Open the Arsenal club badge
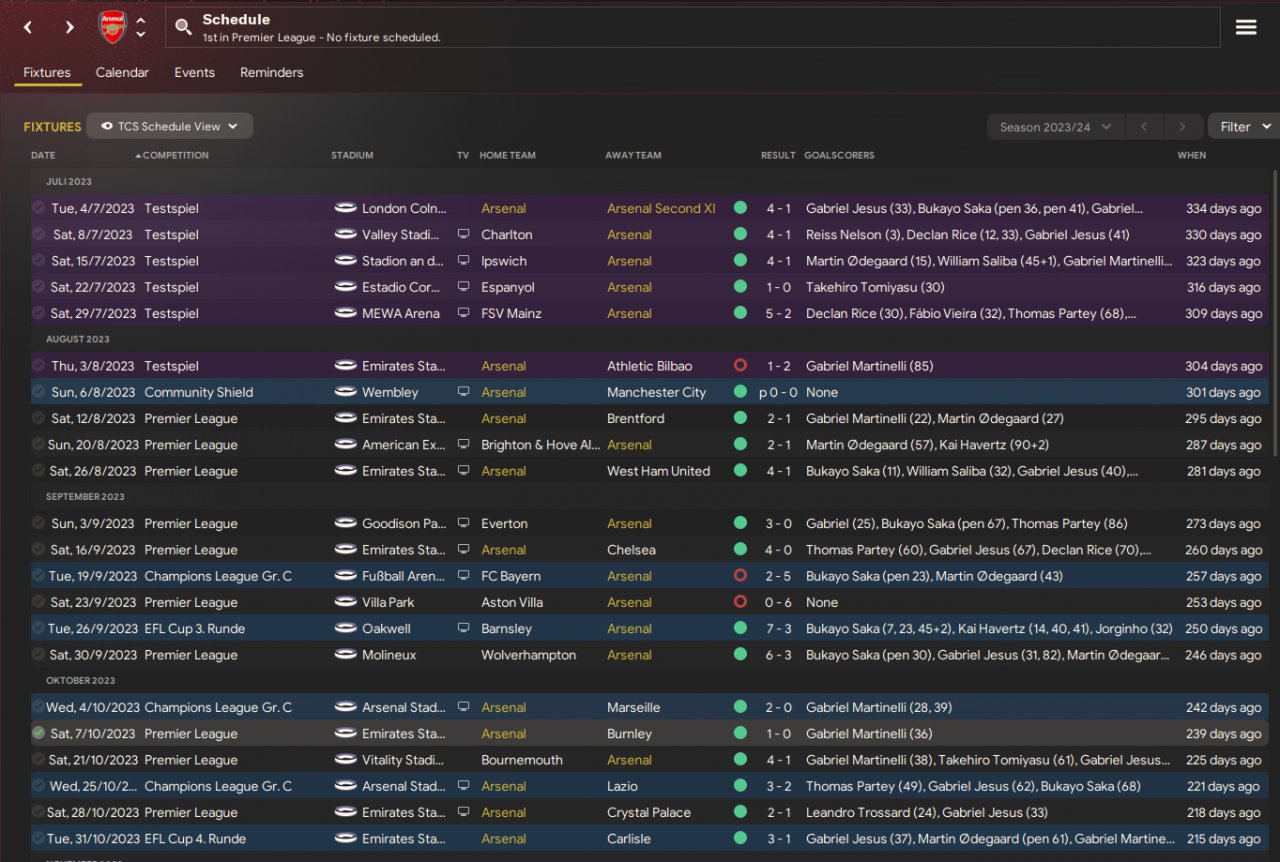The image size is (1280, 862). [112, 27]
